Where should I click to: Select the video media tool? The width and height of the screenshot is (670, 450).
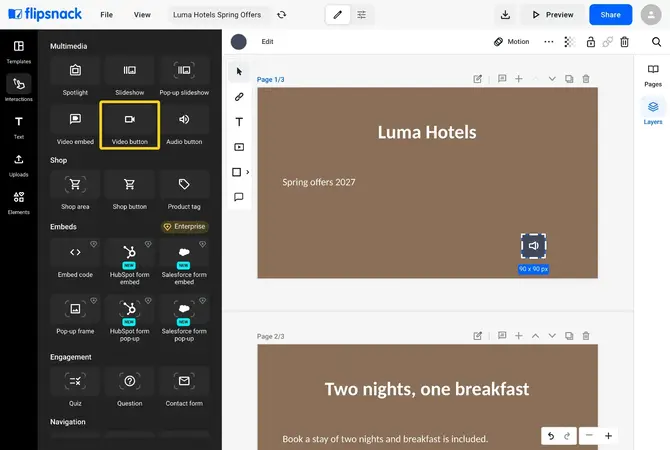[x=239, y=147]
